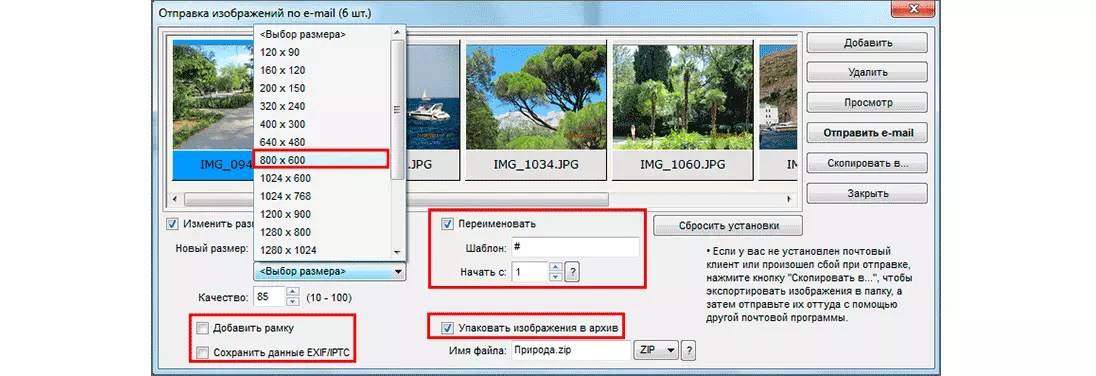The image size is (1096, 376).
Task: Enable the 'Добавить рамку' checkbox
Action: click(x=203, y=328)
